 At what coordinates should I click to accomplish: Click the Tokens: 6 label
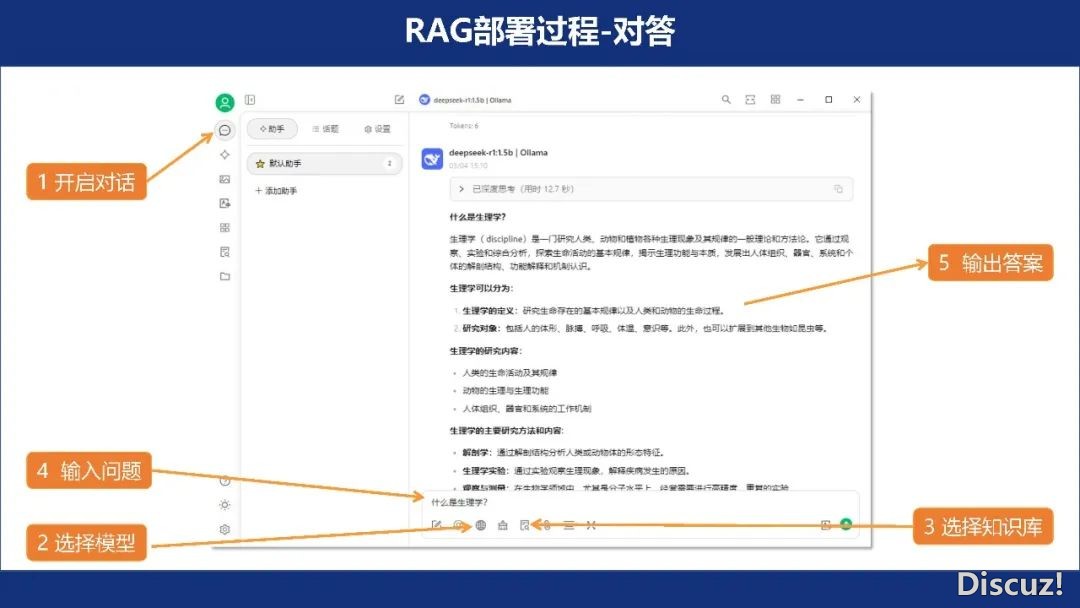point(464,126)
